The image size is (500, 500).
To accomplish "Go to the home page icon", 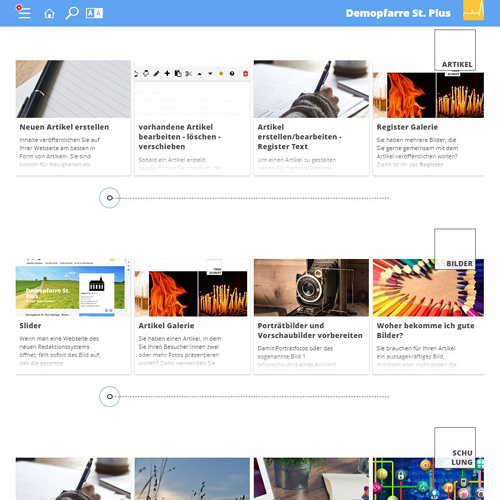I will [49, 13].
